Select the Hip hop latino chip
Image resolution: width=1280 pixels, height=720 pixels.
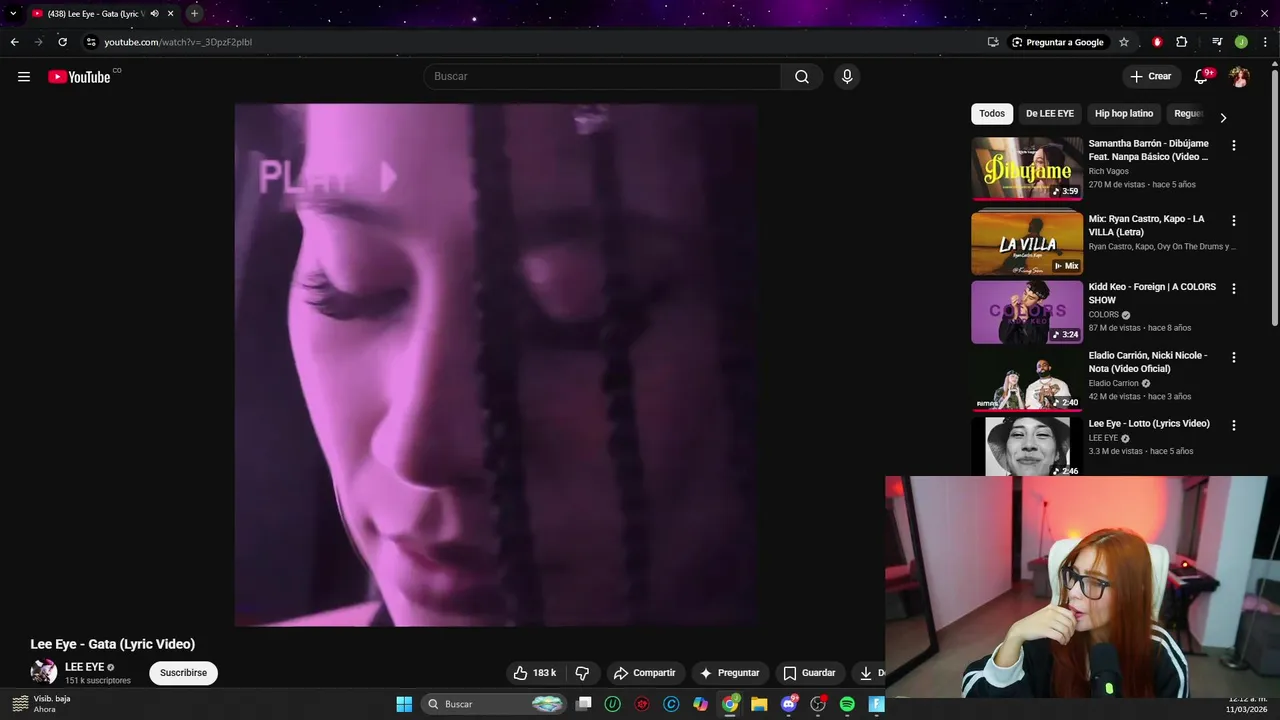coord(1124,114)
